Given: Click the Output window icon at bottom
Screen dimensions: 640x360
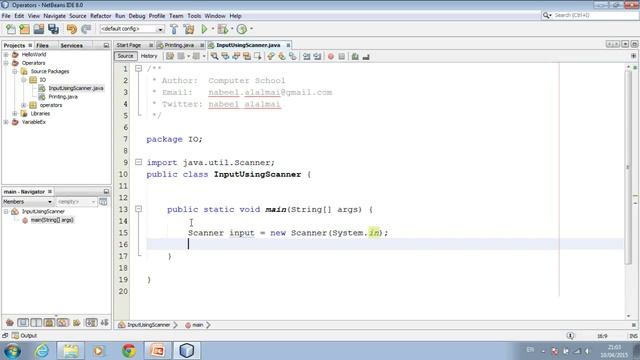Looking at the screenshot, I should [16, 336].
